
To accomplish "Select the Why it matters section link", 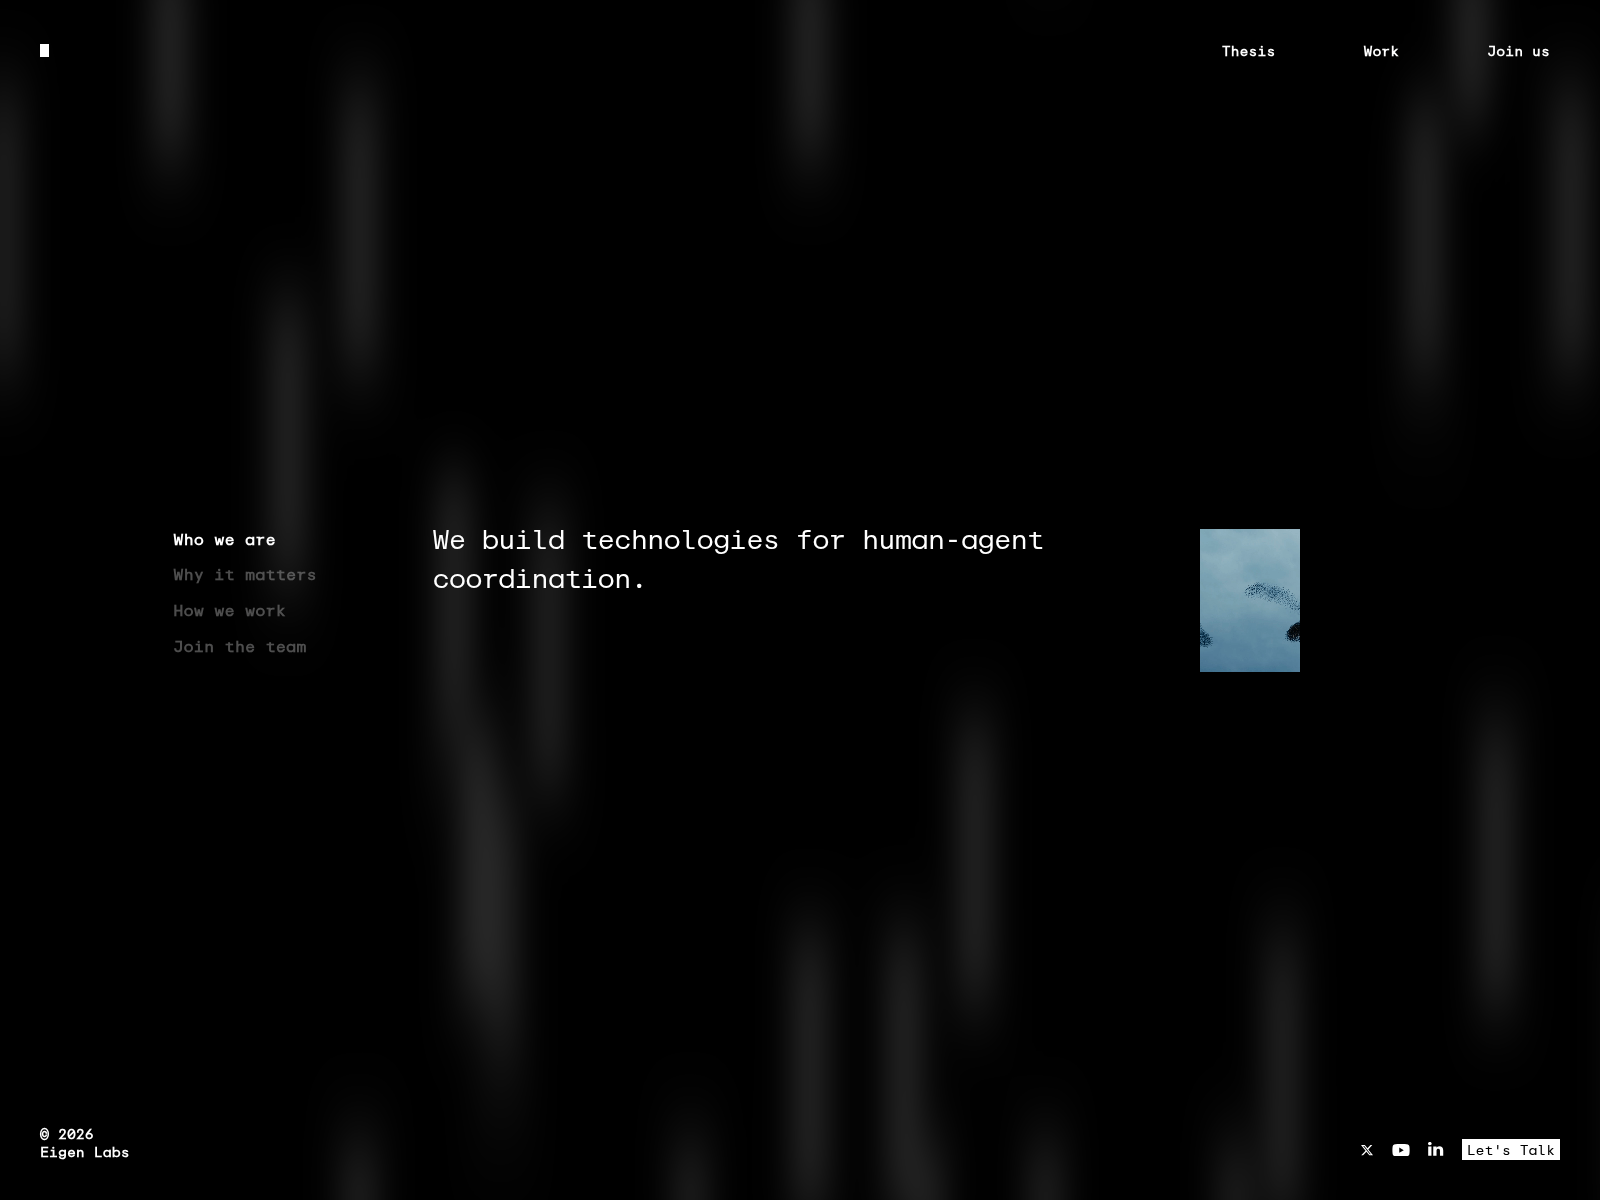I will [244, 575].
